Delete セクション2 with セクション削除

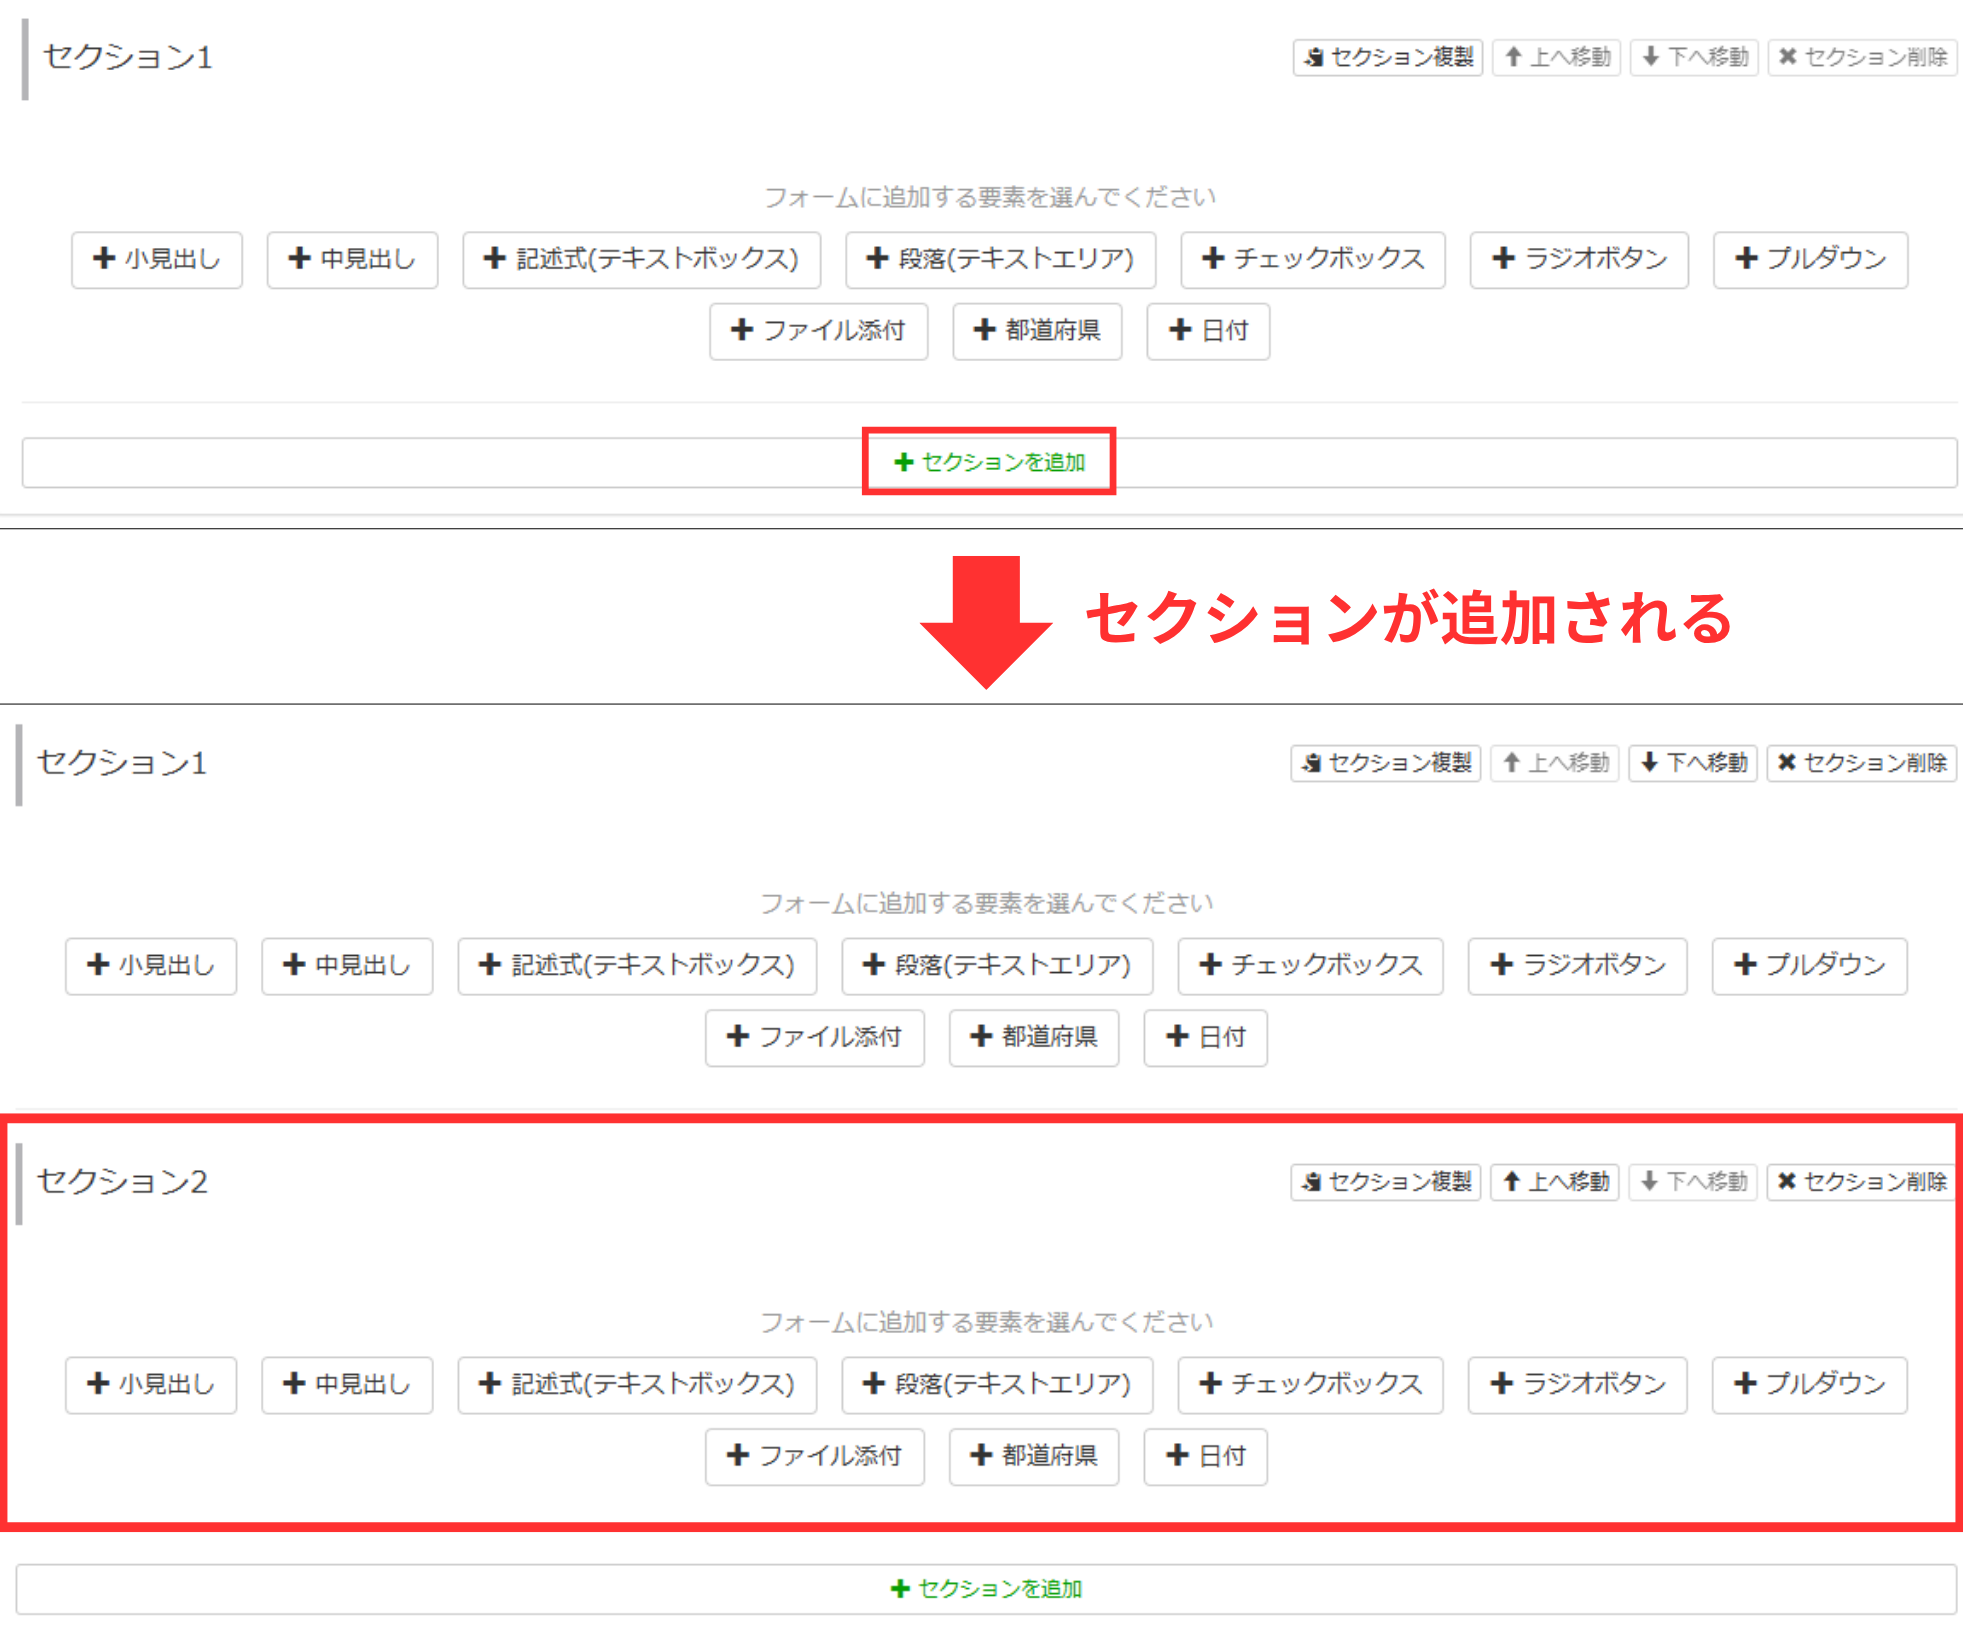(1861, 1182)
